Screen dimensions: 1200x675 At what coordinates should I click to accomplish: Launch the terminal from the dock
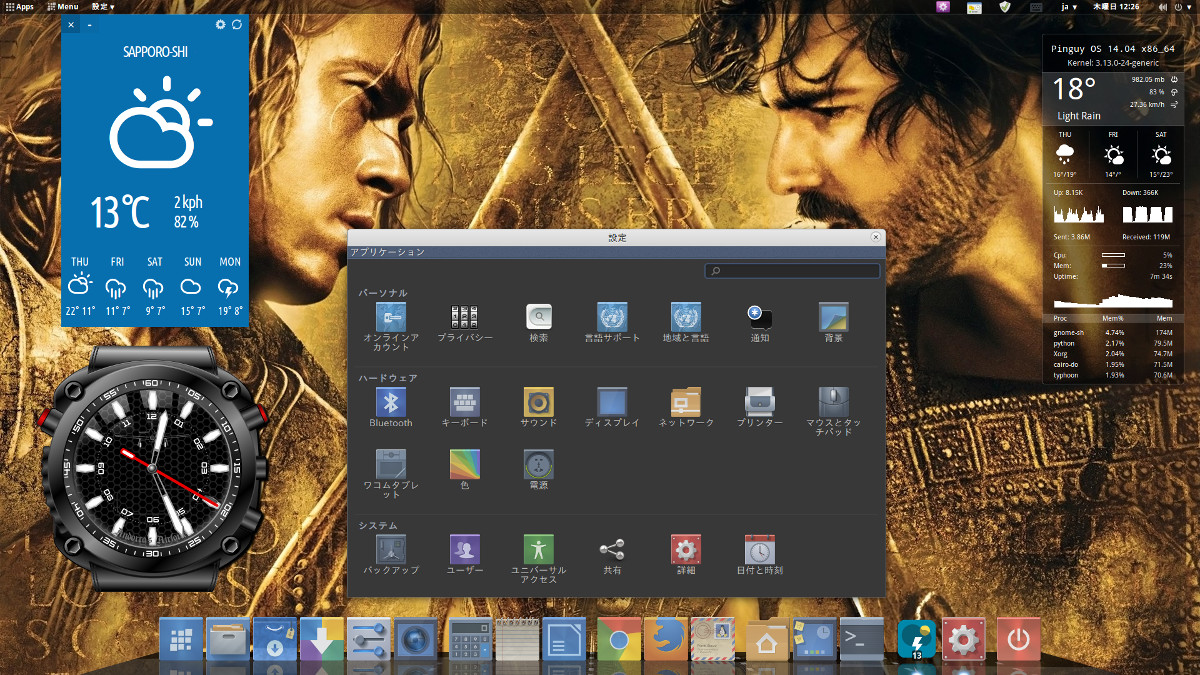861,641
